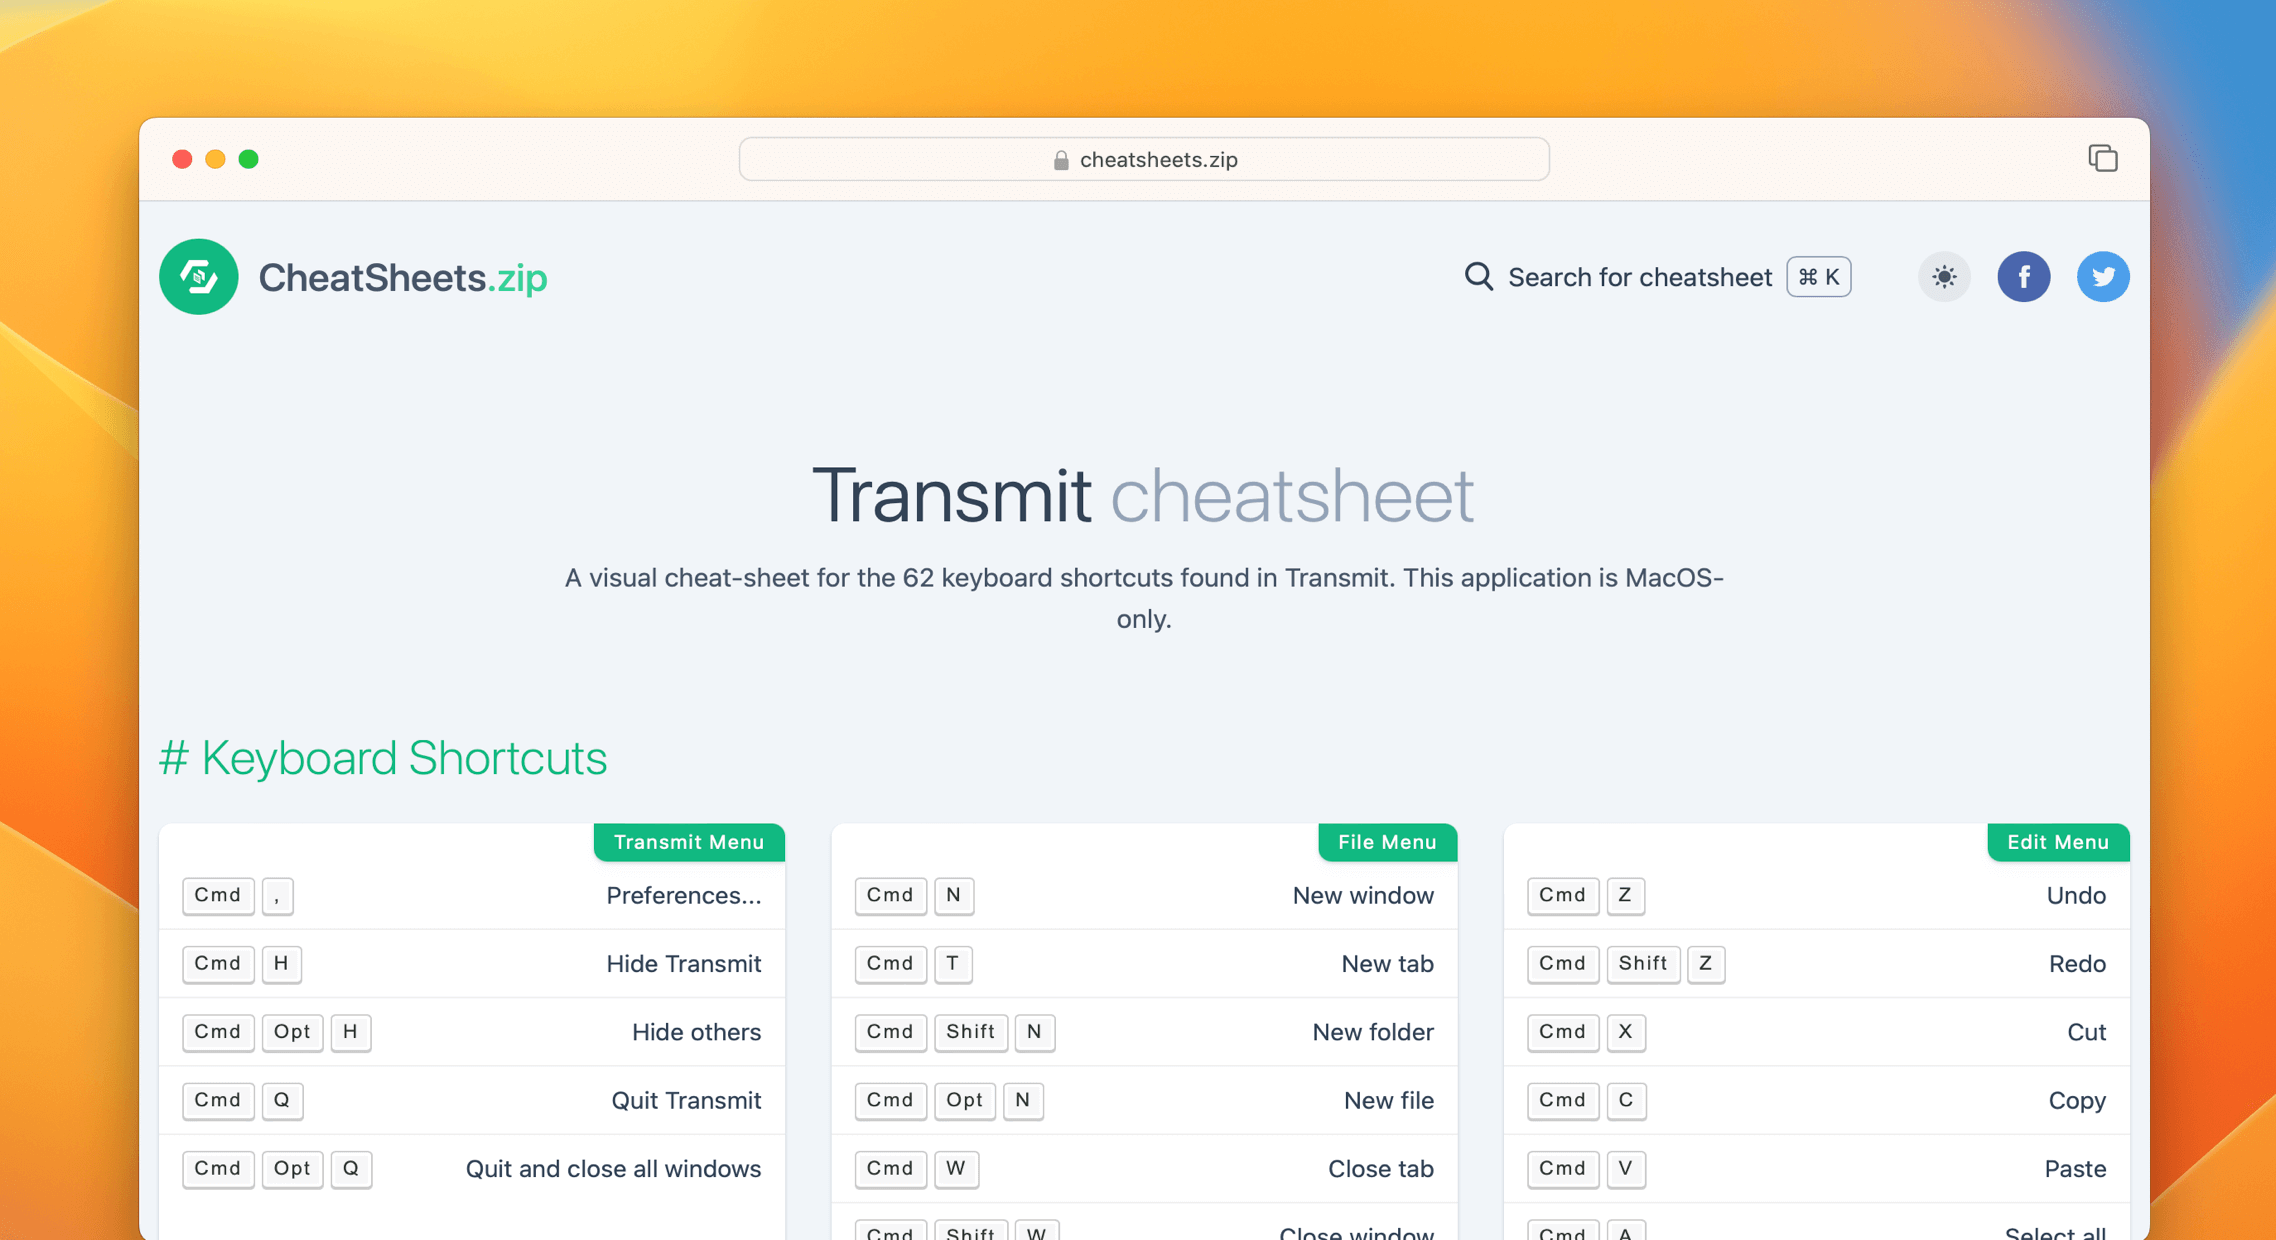Click the New folder row text

[x=1373, y=1032]
